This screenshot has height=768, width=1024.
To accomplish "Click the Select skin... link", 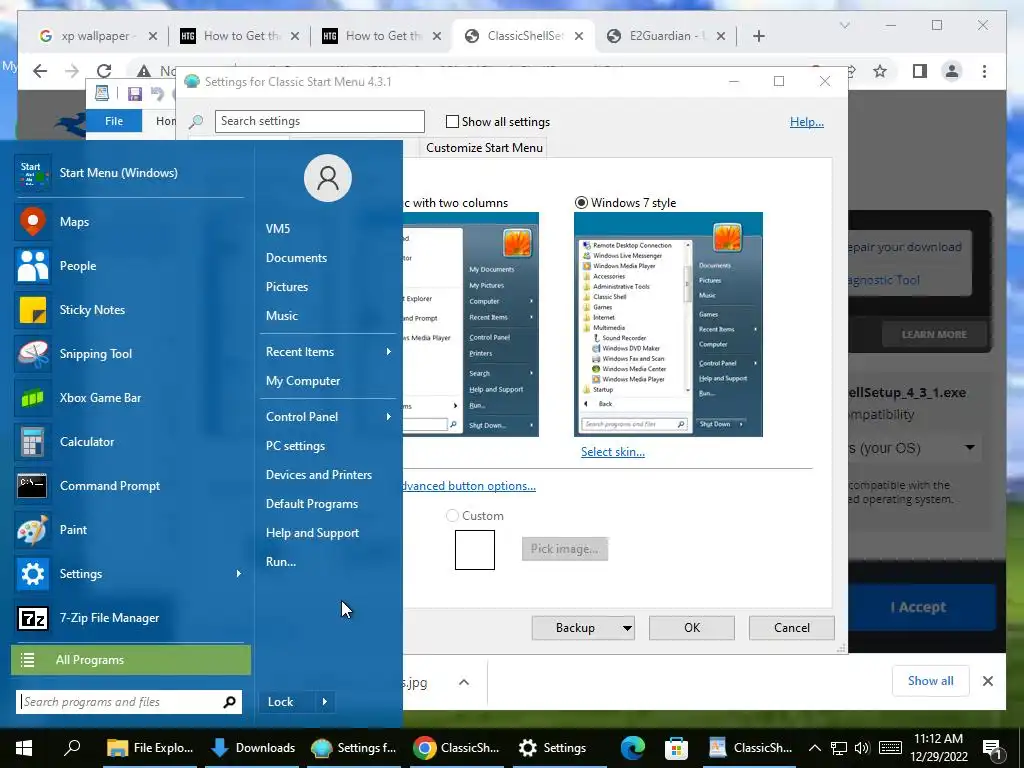I will [613, 452].
